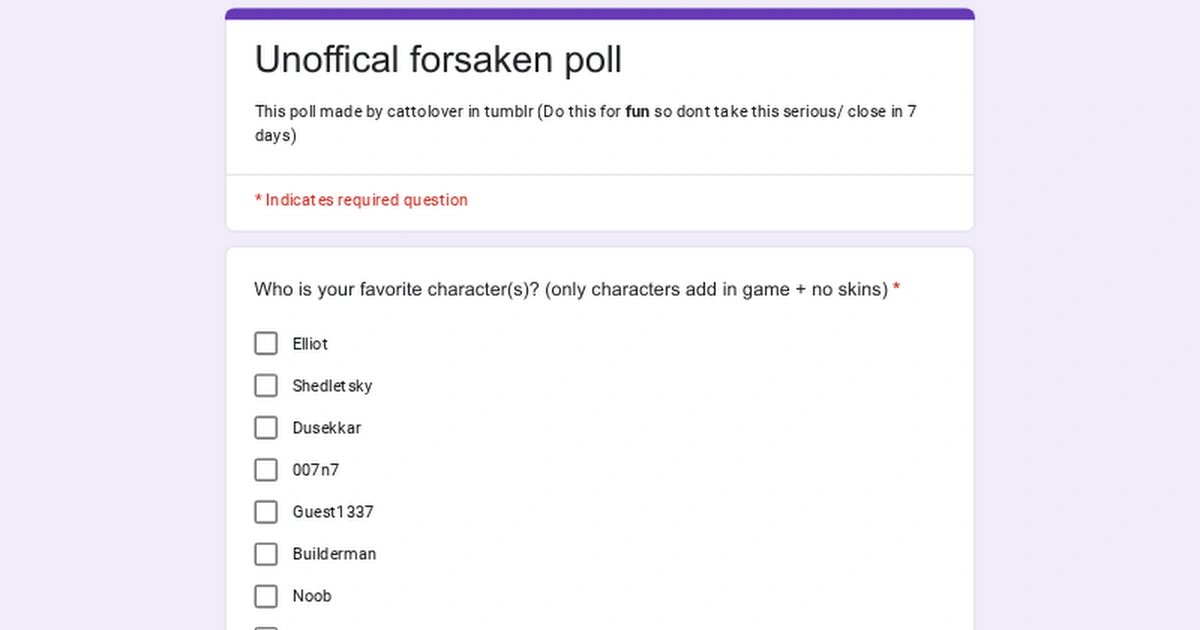Click the Dusekkar label text
The image size is (1200, 630).
click(x=327, y=427)
